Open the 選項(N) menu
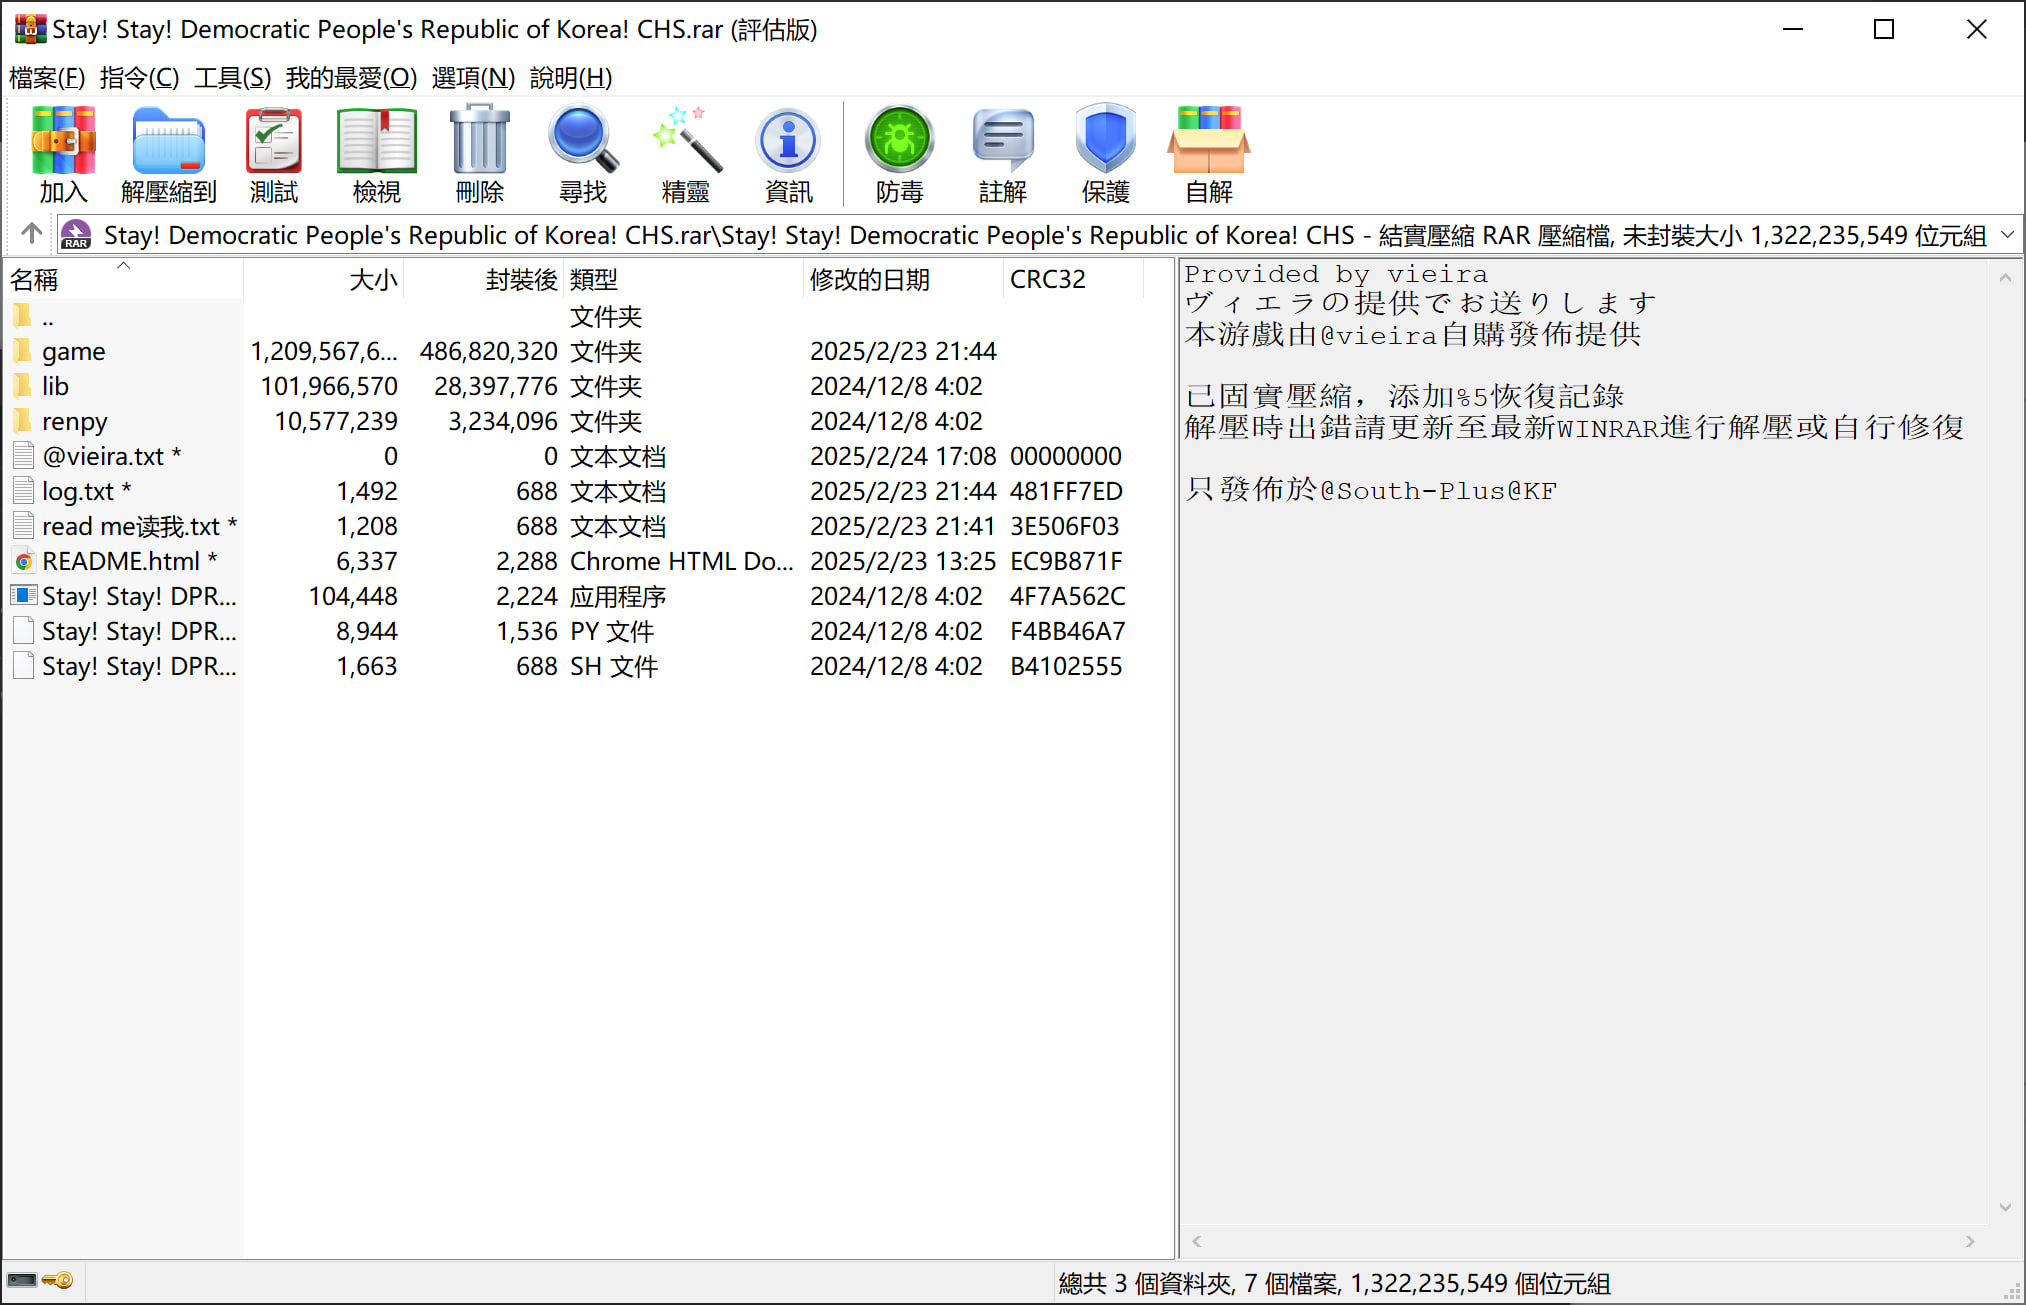Image resolution: width=2026 pixels, height=1305 pixels. coord(473,77)
